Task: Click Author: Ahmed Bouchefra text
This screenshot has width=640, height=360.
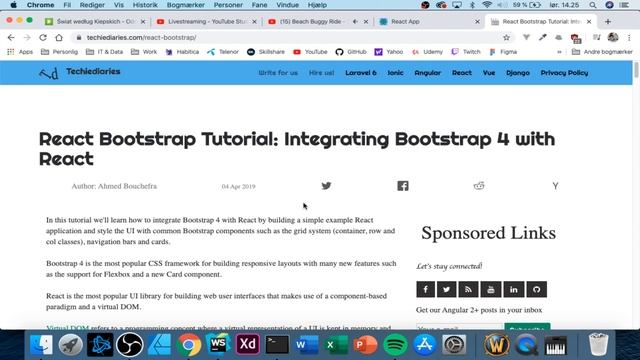Action: (x=114, y=186)
